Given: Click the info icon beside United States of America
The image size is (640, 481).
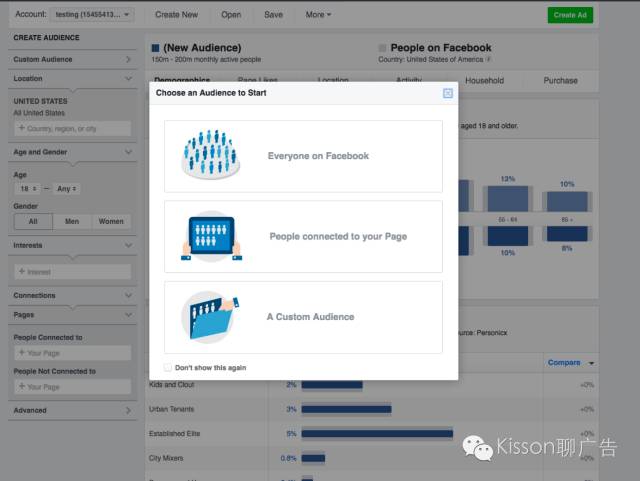Looking at the screenshot, I should pos(488,60).
